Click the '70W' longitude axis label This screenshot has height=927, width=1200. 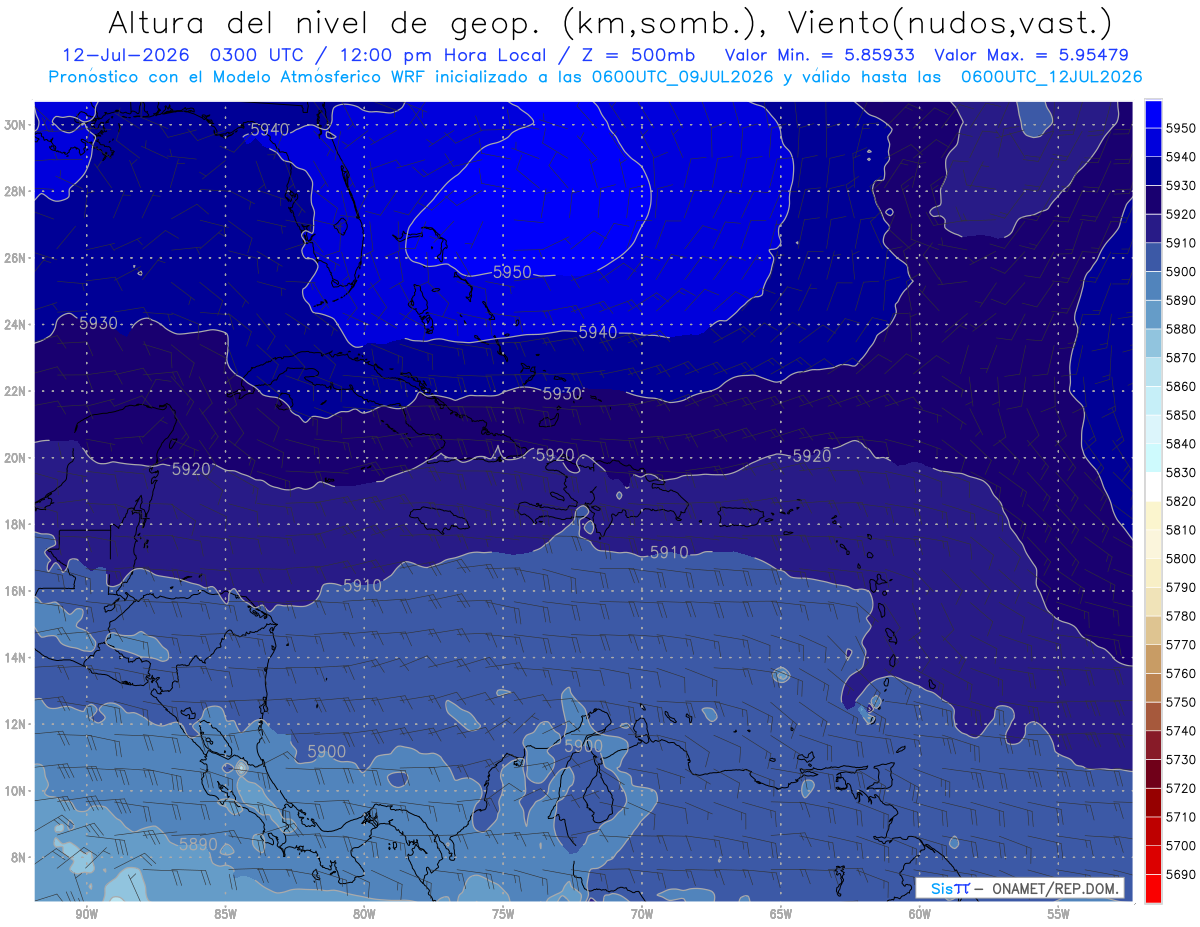click(x=642, y=914)
